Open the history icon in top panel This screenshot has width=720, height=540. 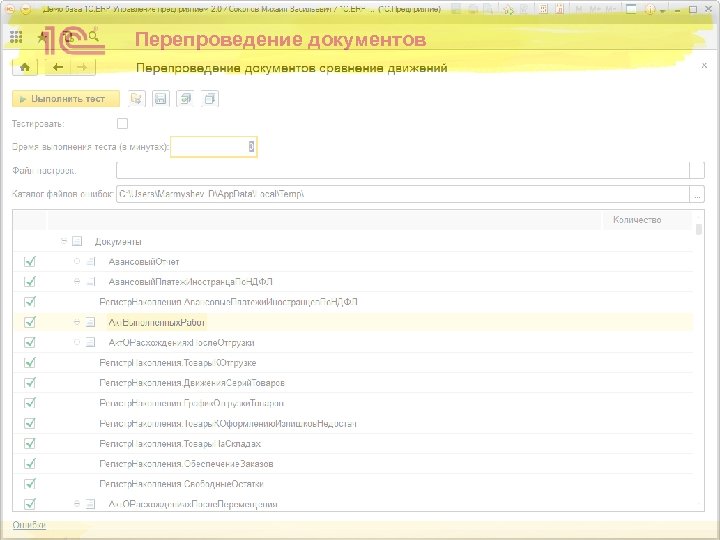tap(69, 37)
